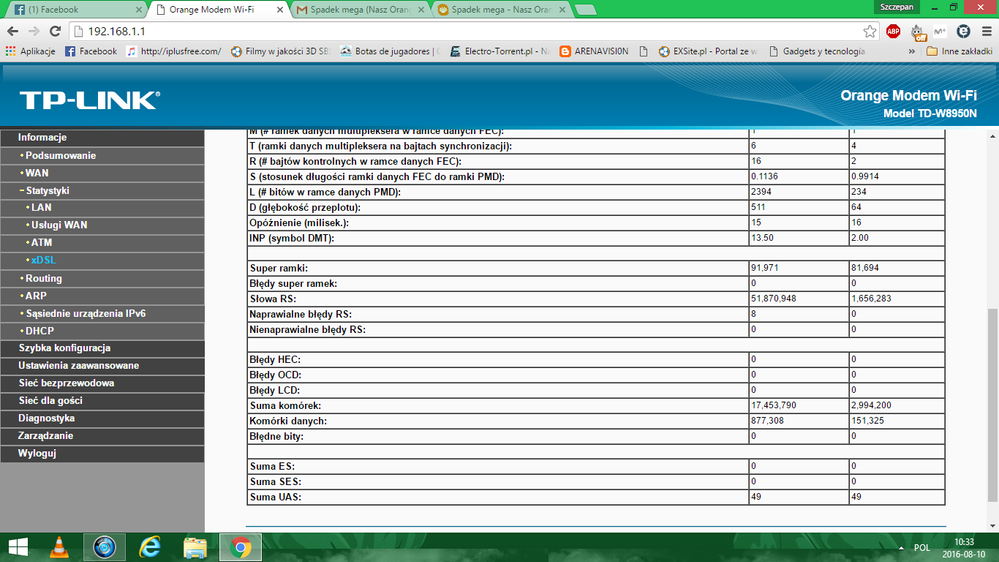Viewport: 999px width, 562px height.
Task: Open Internet Explorer from the taskbar
Action: 150,547
